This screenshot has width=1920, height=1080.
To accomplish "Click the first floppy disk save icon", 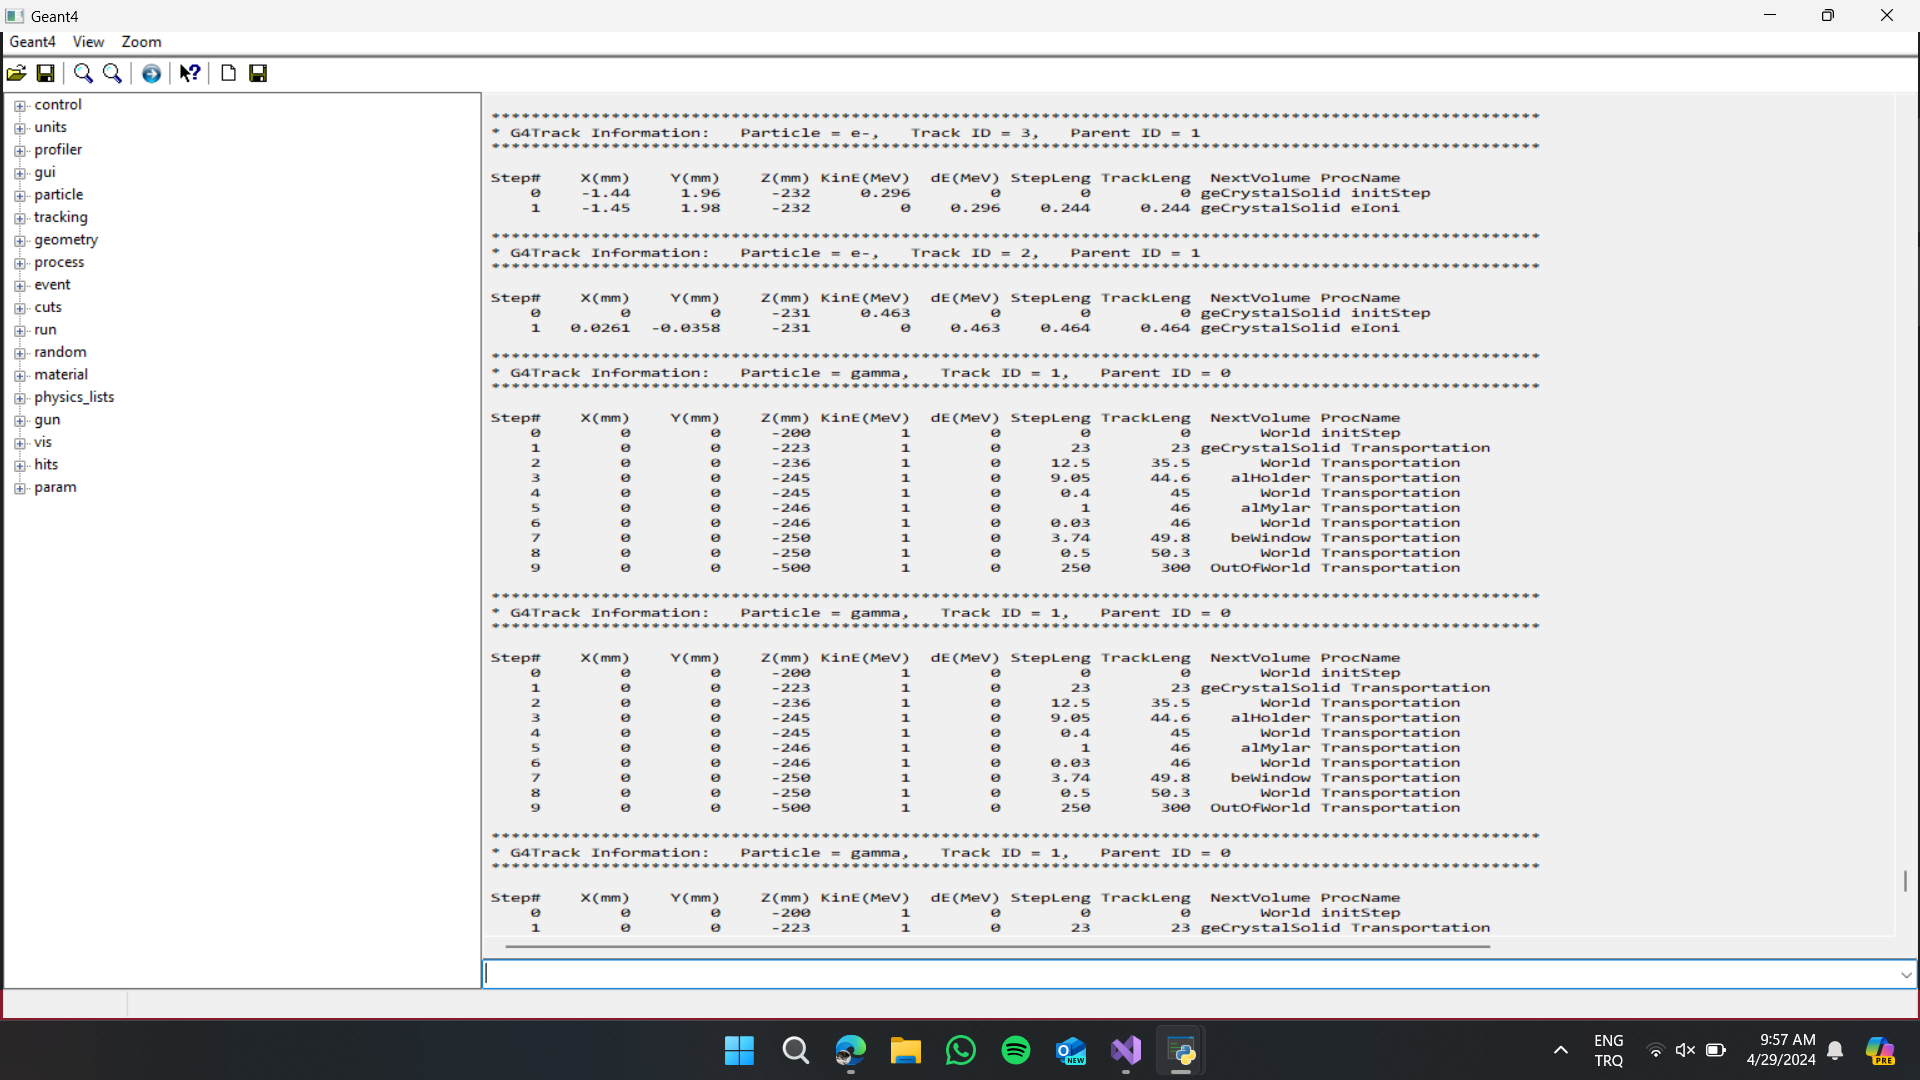I will [46, 73].
